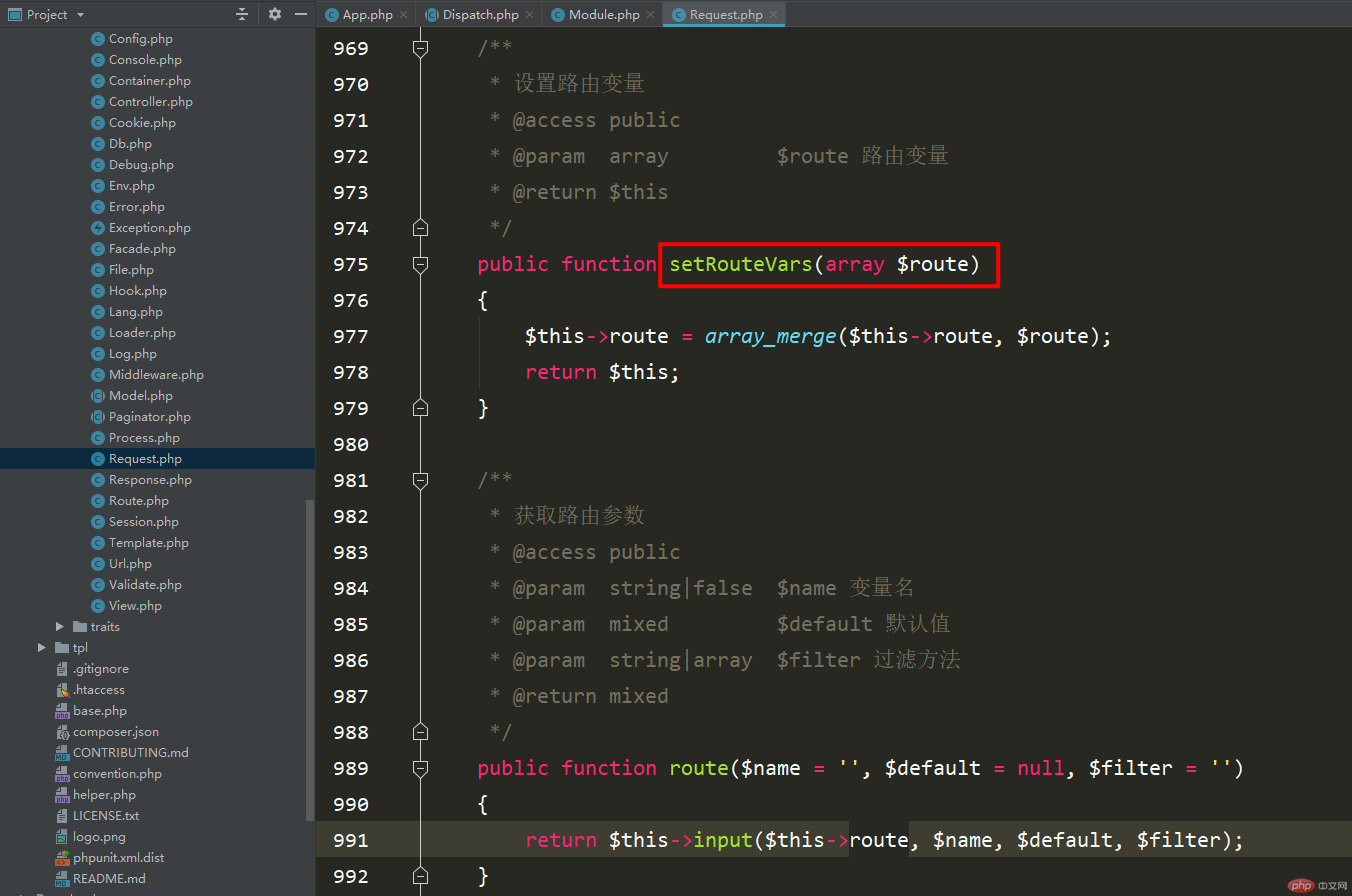Close the App.php tab
This screenshot has height=896, width=1352.
click(x=403, y=14)
